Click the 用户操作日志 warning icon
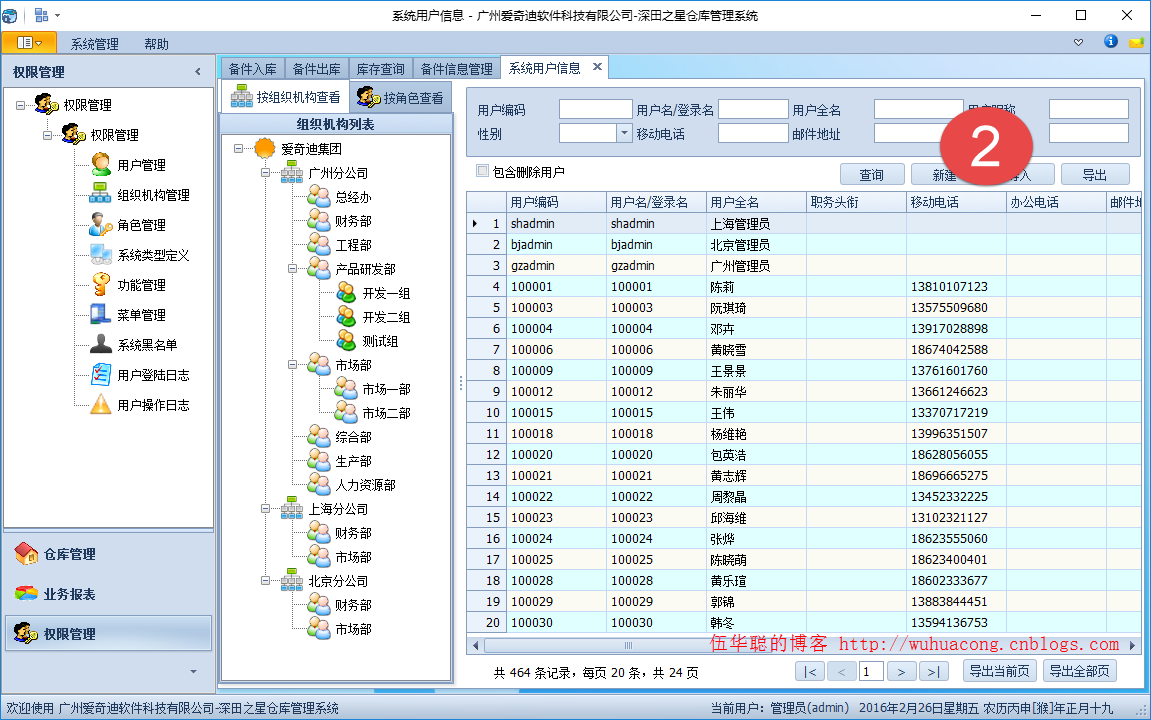The image size is (1151, 720). pyautogui.click(x=101, y=405)
